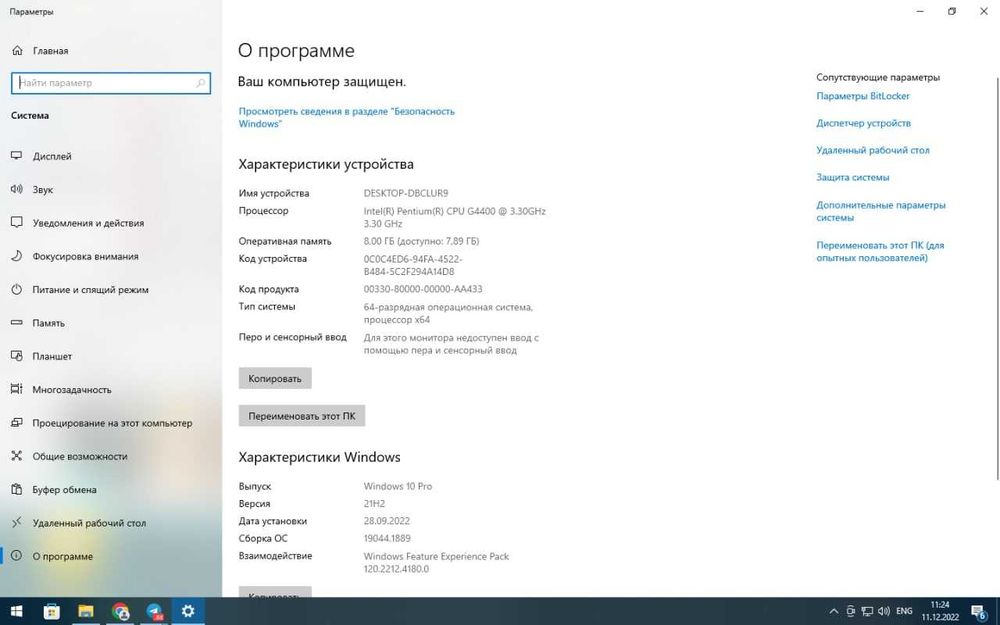The height and width of the screenshot is (625, 1000).
Task: Select product code 00330-80000-00000-AA433
Action: pyautogui.click(x=423, y=289)
